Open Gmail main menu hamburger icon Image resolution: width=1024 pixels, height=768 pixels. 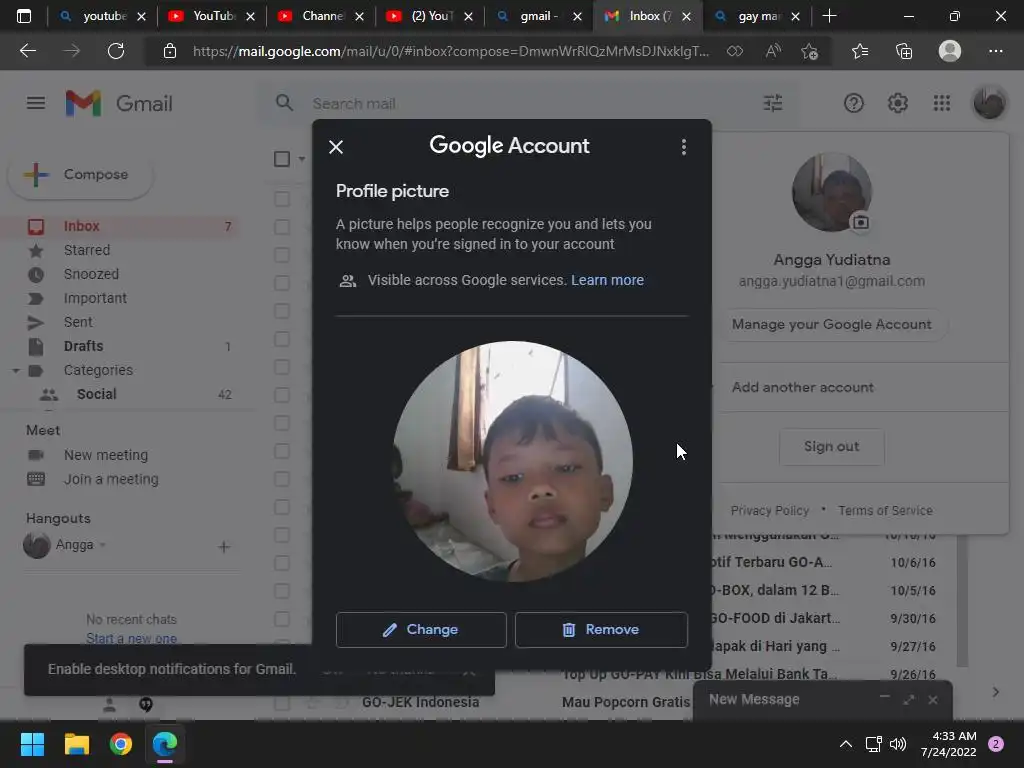click(36, 103)
